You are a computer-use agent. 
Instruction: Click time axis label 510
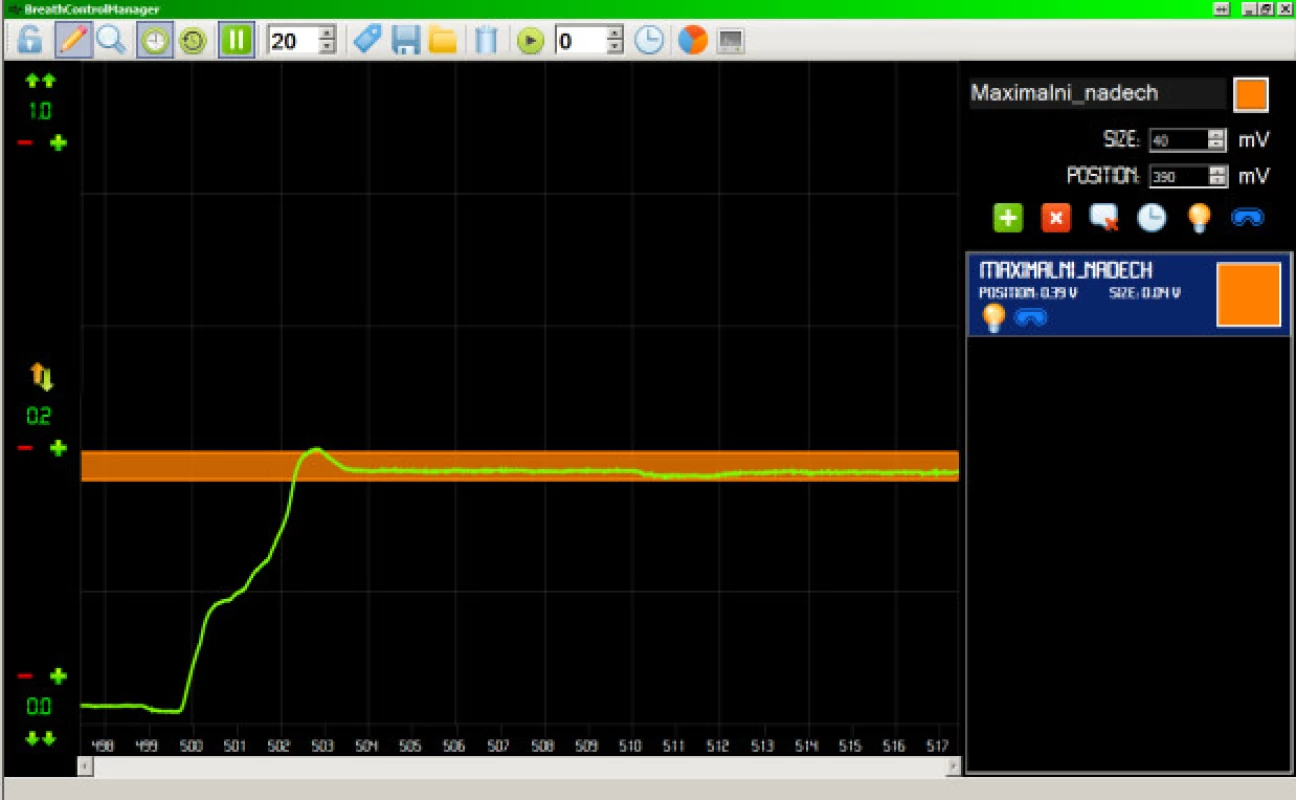tap(630, 746)
